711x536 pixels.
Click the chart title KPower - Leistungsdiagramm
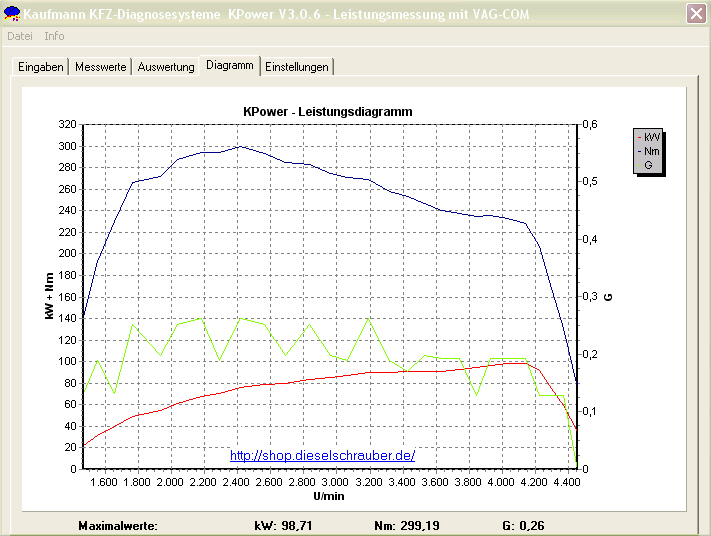click(x=328, y=111)
